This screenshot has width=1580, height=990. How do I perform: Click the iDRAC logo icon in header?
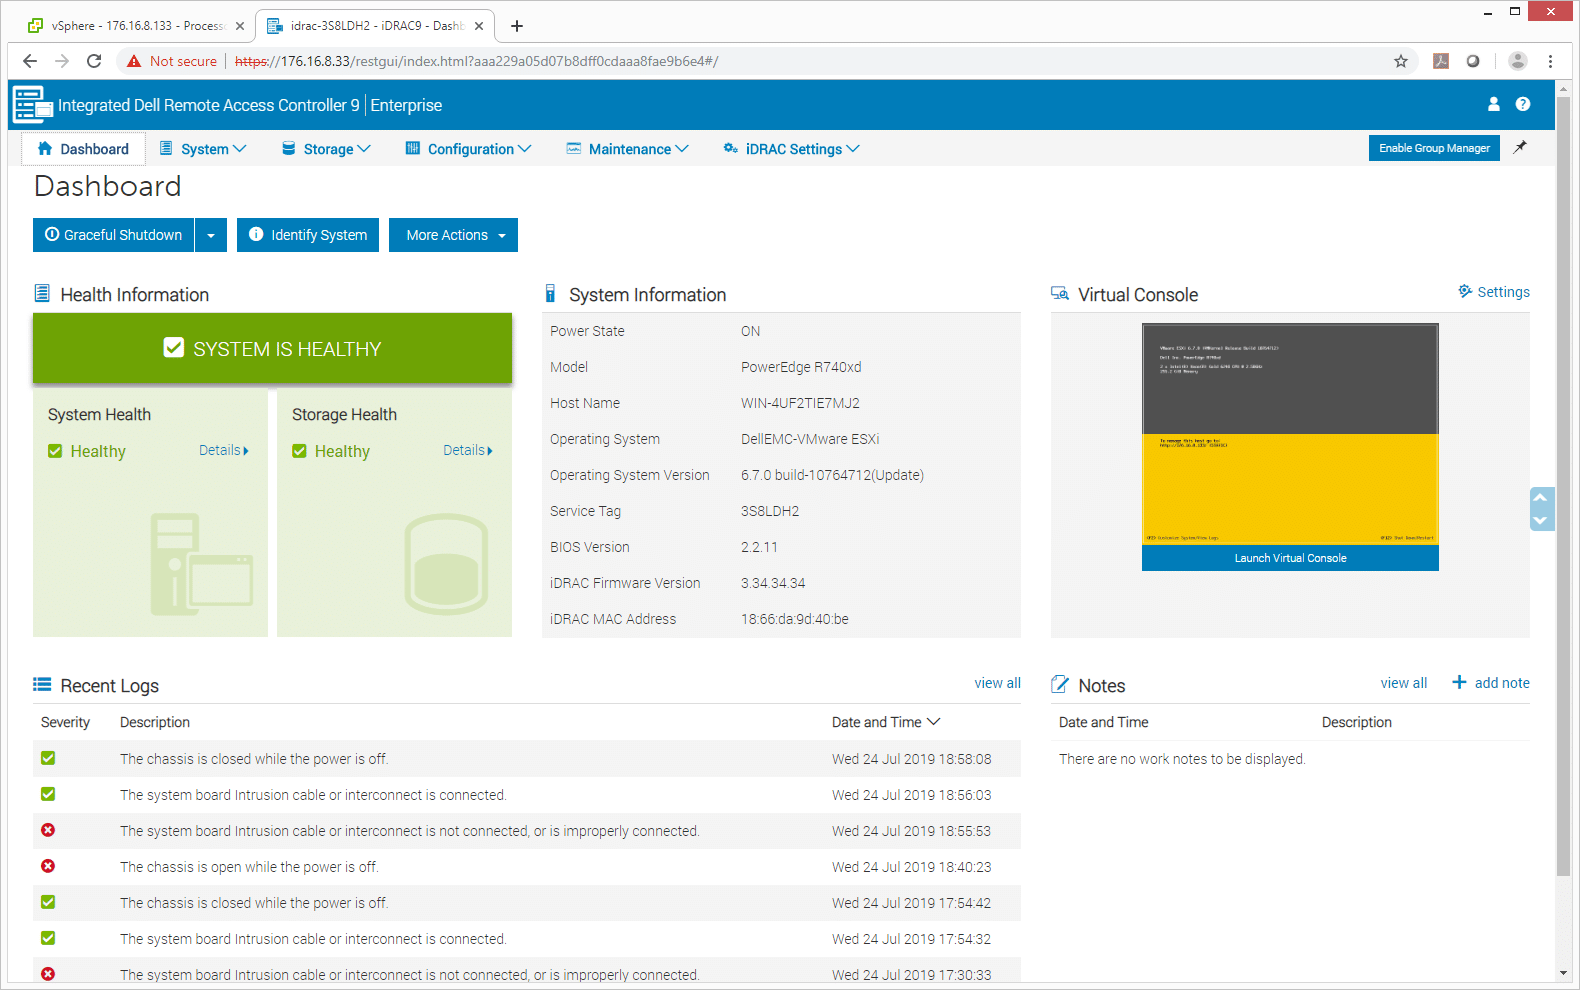[32, 104]
